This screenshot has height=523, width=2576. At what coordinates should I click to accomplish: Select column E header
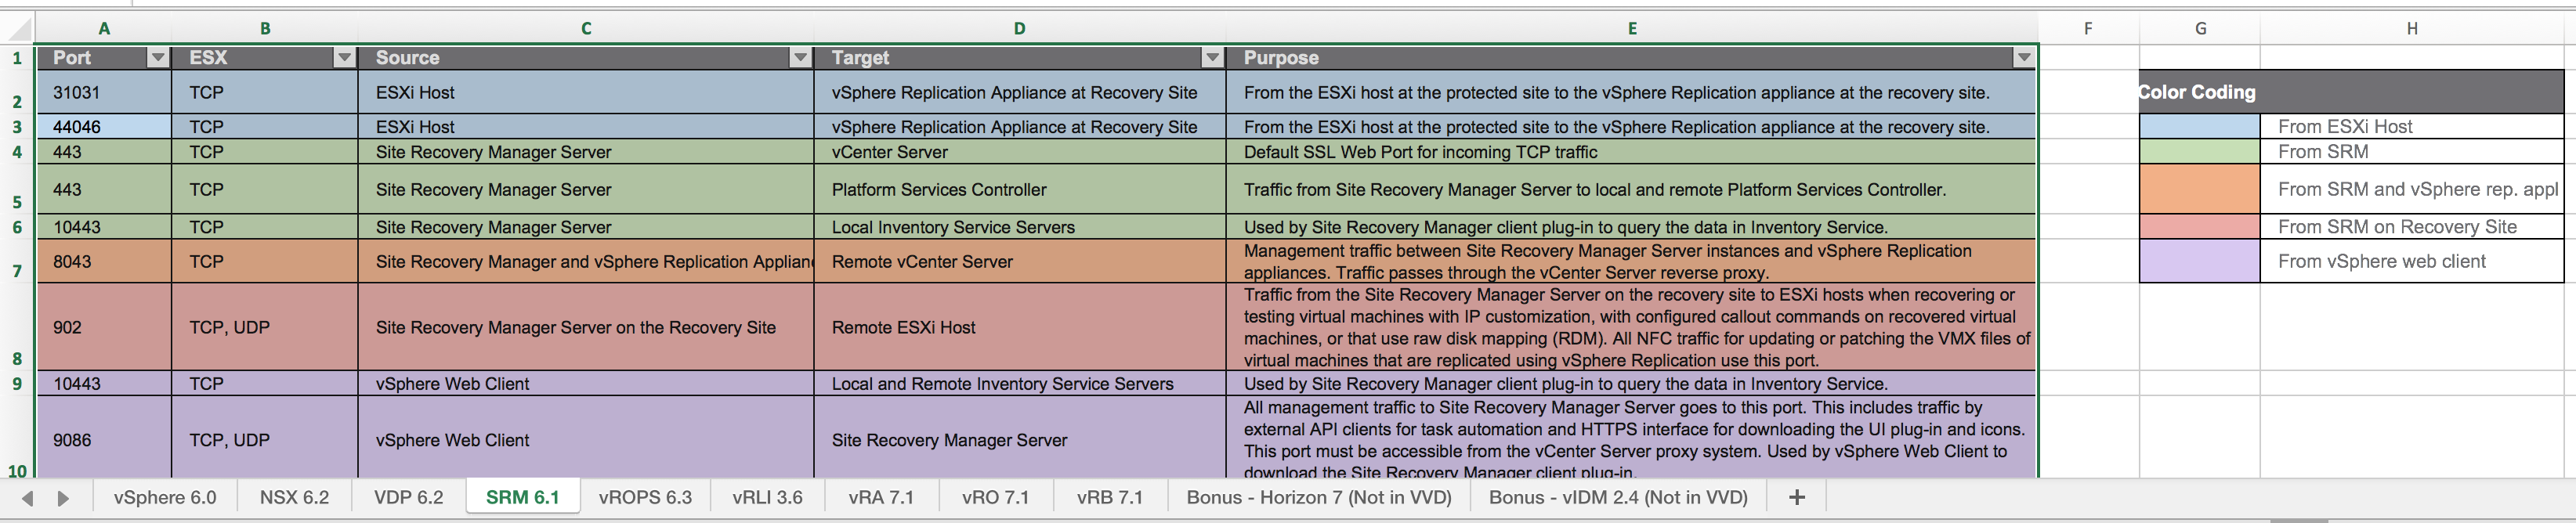(x=1632, y=29)
